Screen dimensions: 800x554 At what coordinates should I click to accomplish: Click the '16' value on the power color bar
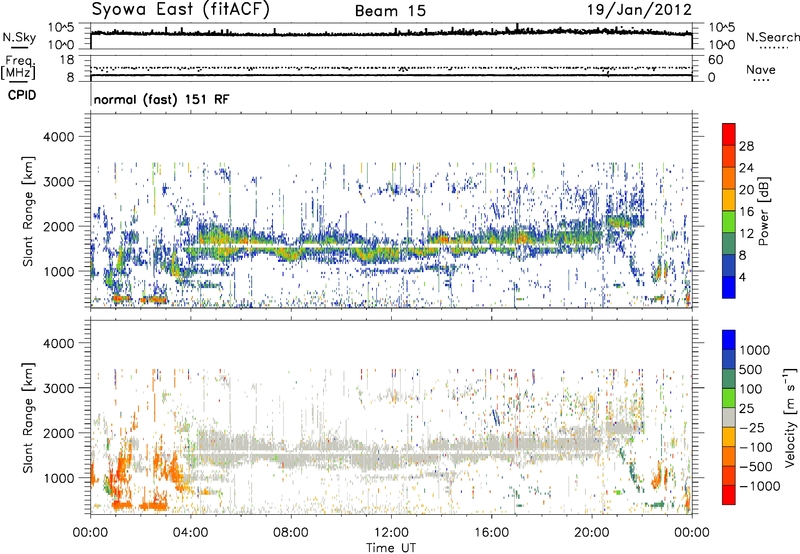(x=746, y=212)
